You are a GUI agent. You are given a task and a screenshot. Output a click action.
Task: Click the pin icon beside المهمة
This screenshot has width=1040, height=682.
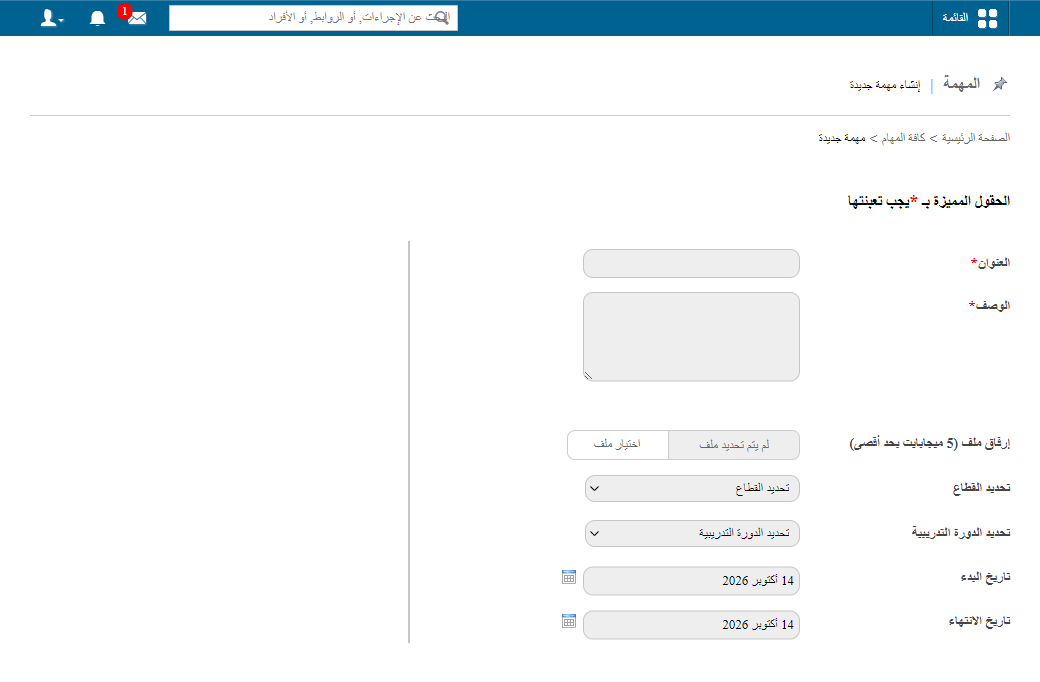point(1000,84)
